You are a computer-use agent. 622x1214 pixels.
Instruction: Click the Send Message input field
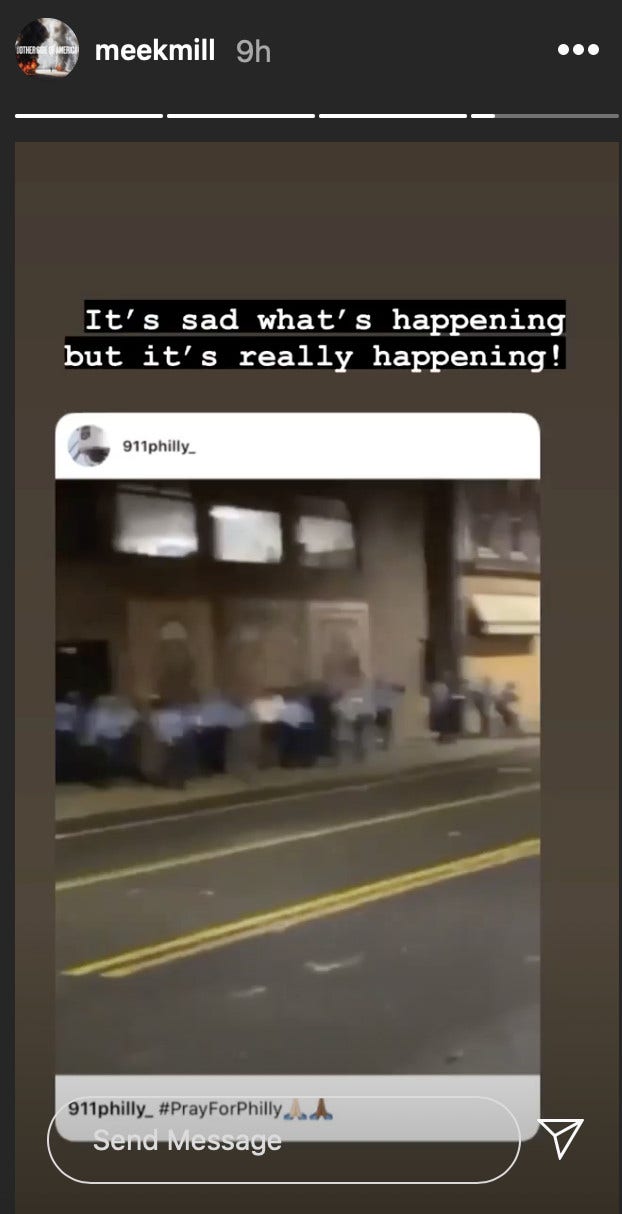(x=284, y=1140)
